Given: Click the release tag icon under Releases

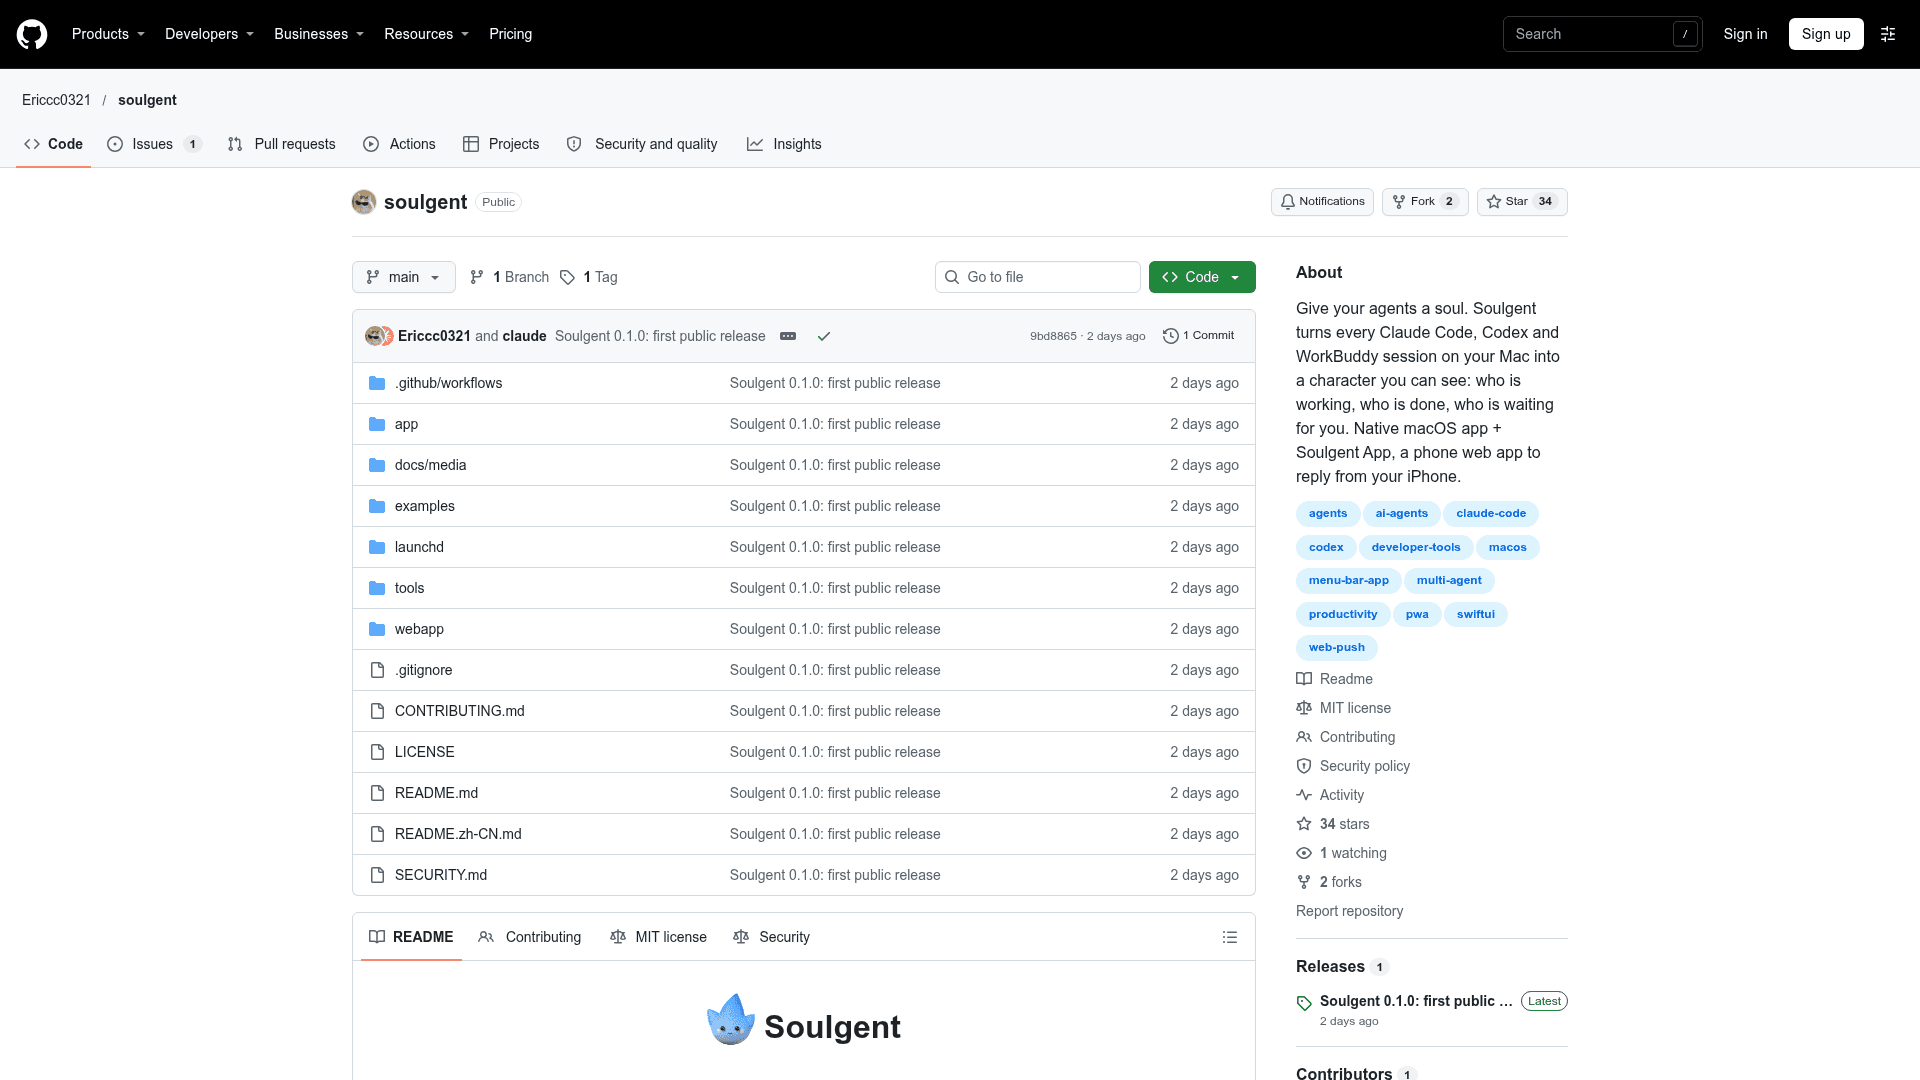Looking at the screenshot, I should pyautogui.click(x=1304, y=1003).
